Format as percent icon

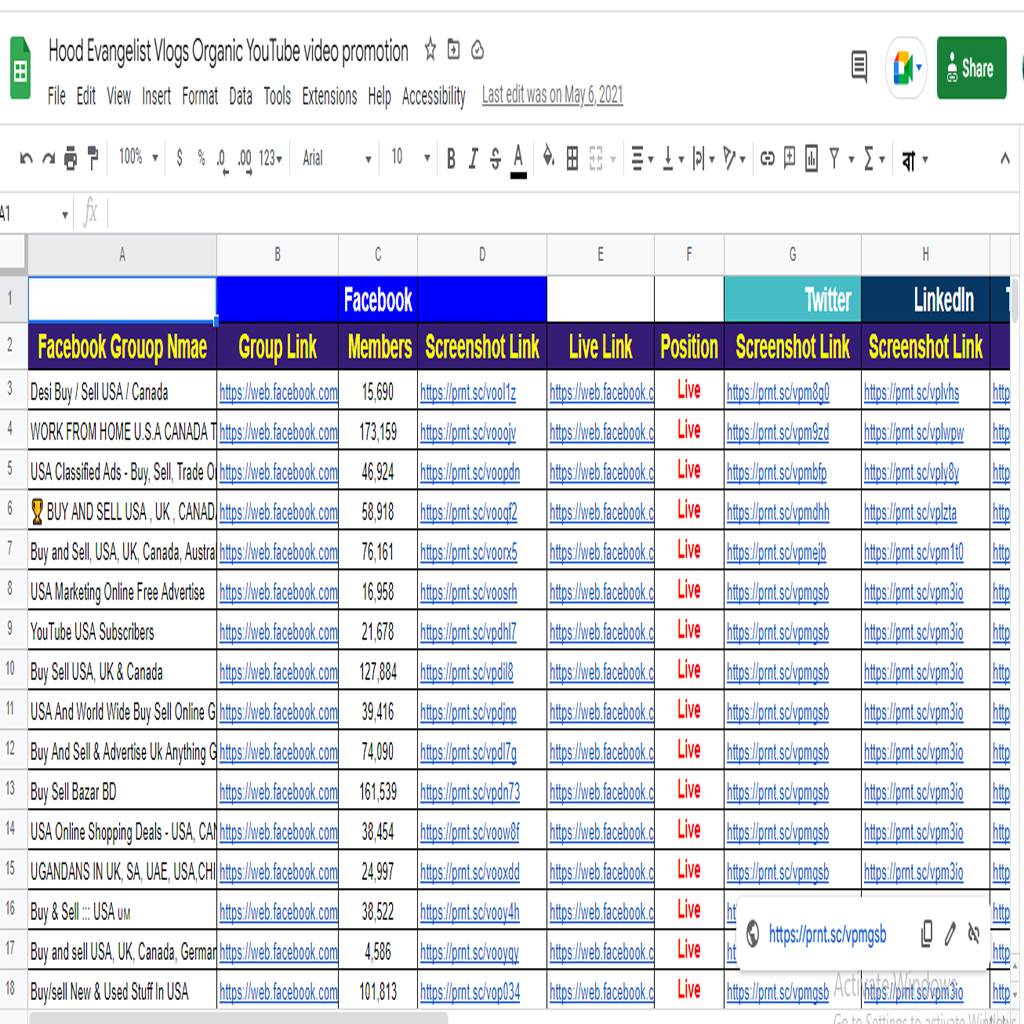(201, 158)
